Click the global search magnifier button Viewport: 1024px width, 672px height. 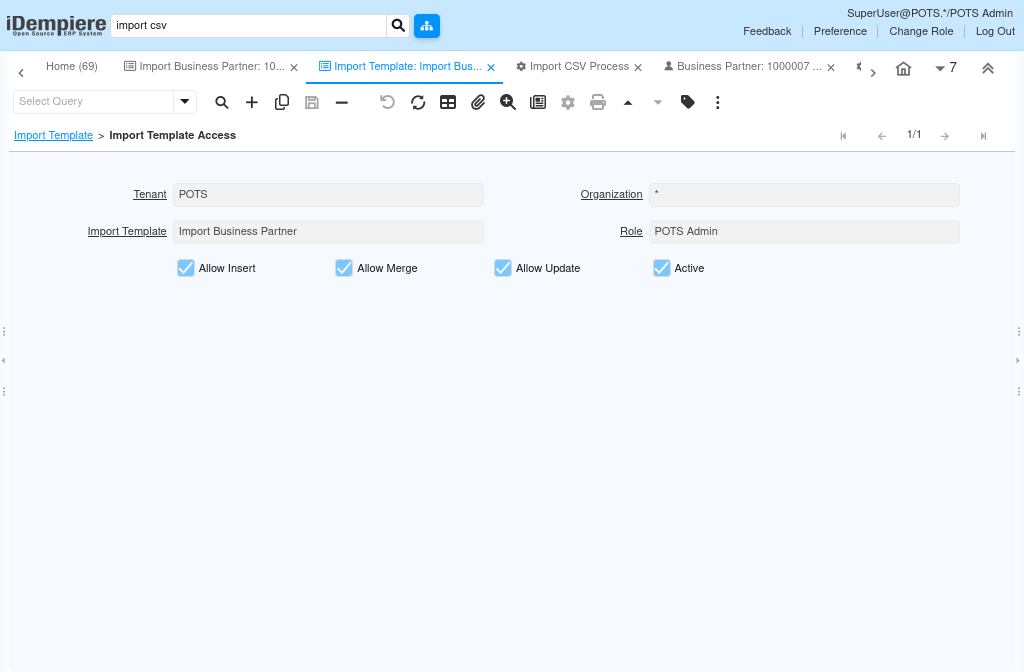[x=398, y=26]
